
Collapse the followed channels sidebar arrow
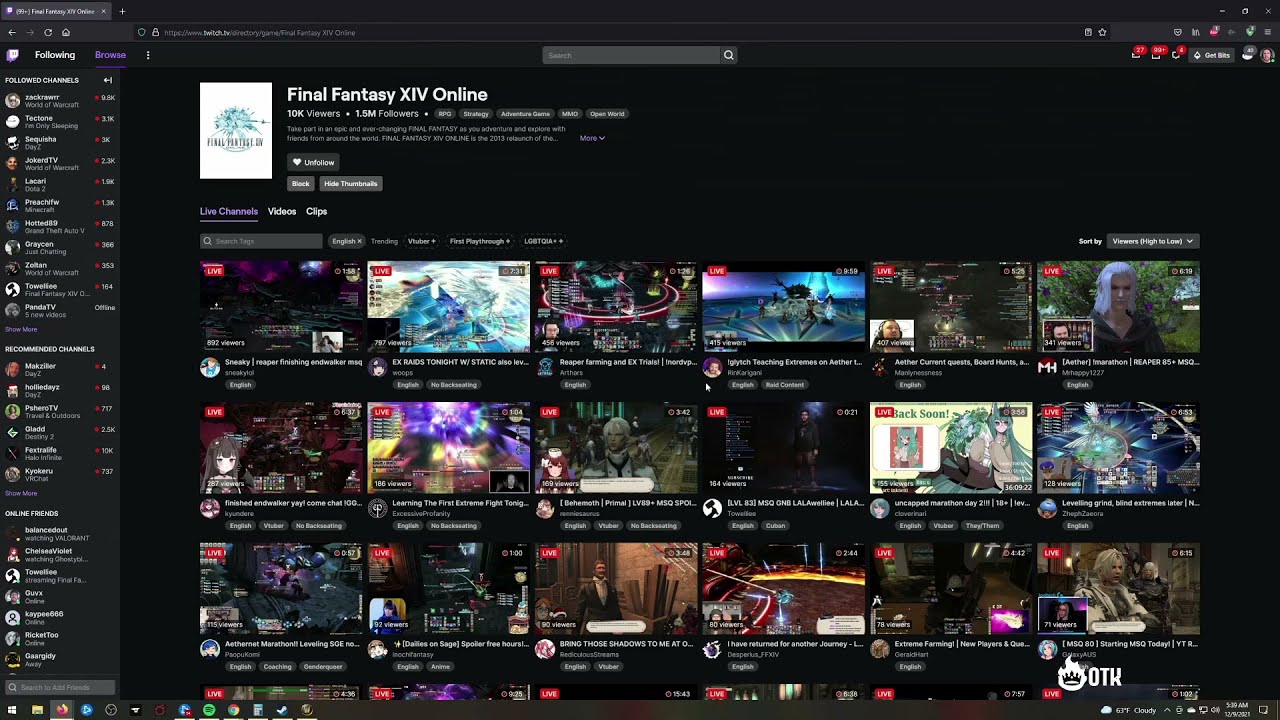(108, 80)
